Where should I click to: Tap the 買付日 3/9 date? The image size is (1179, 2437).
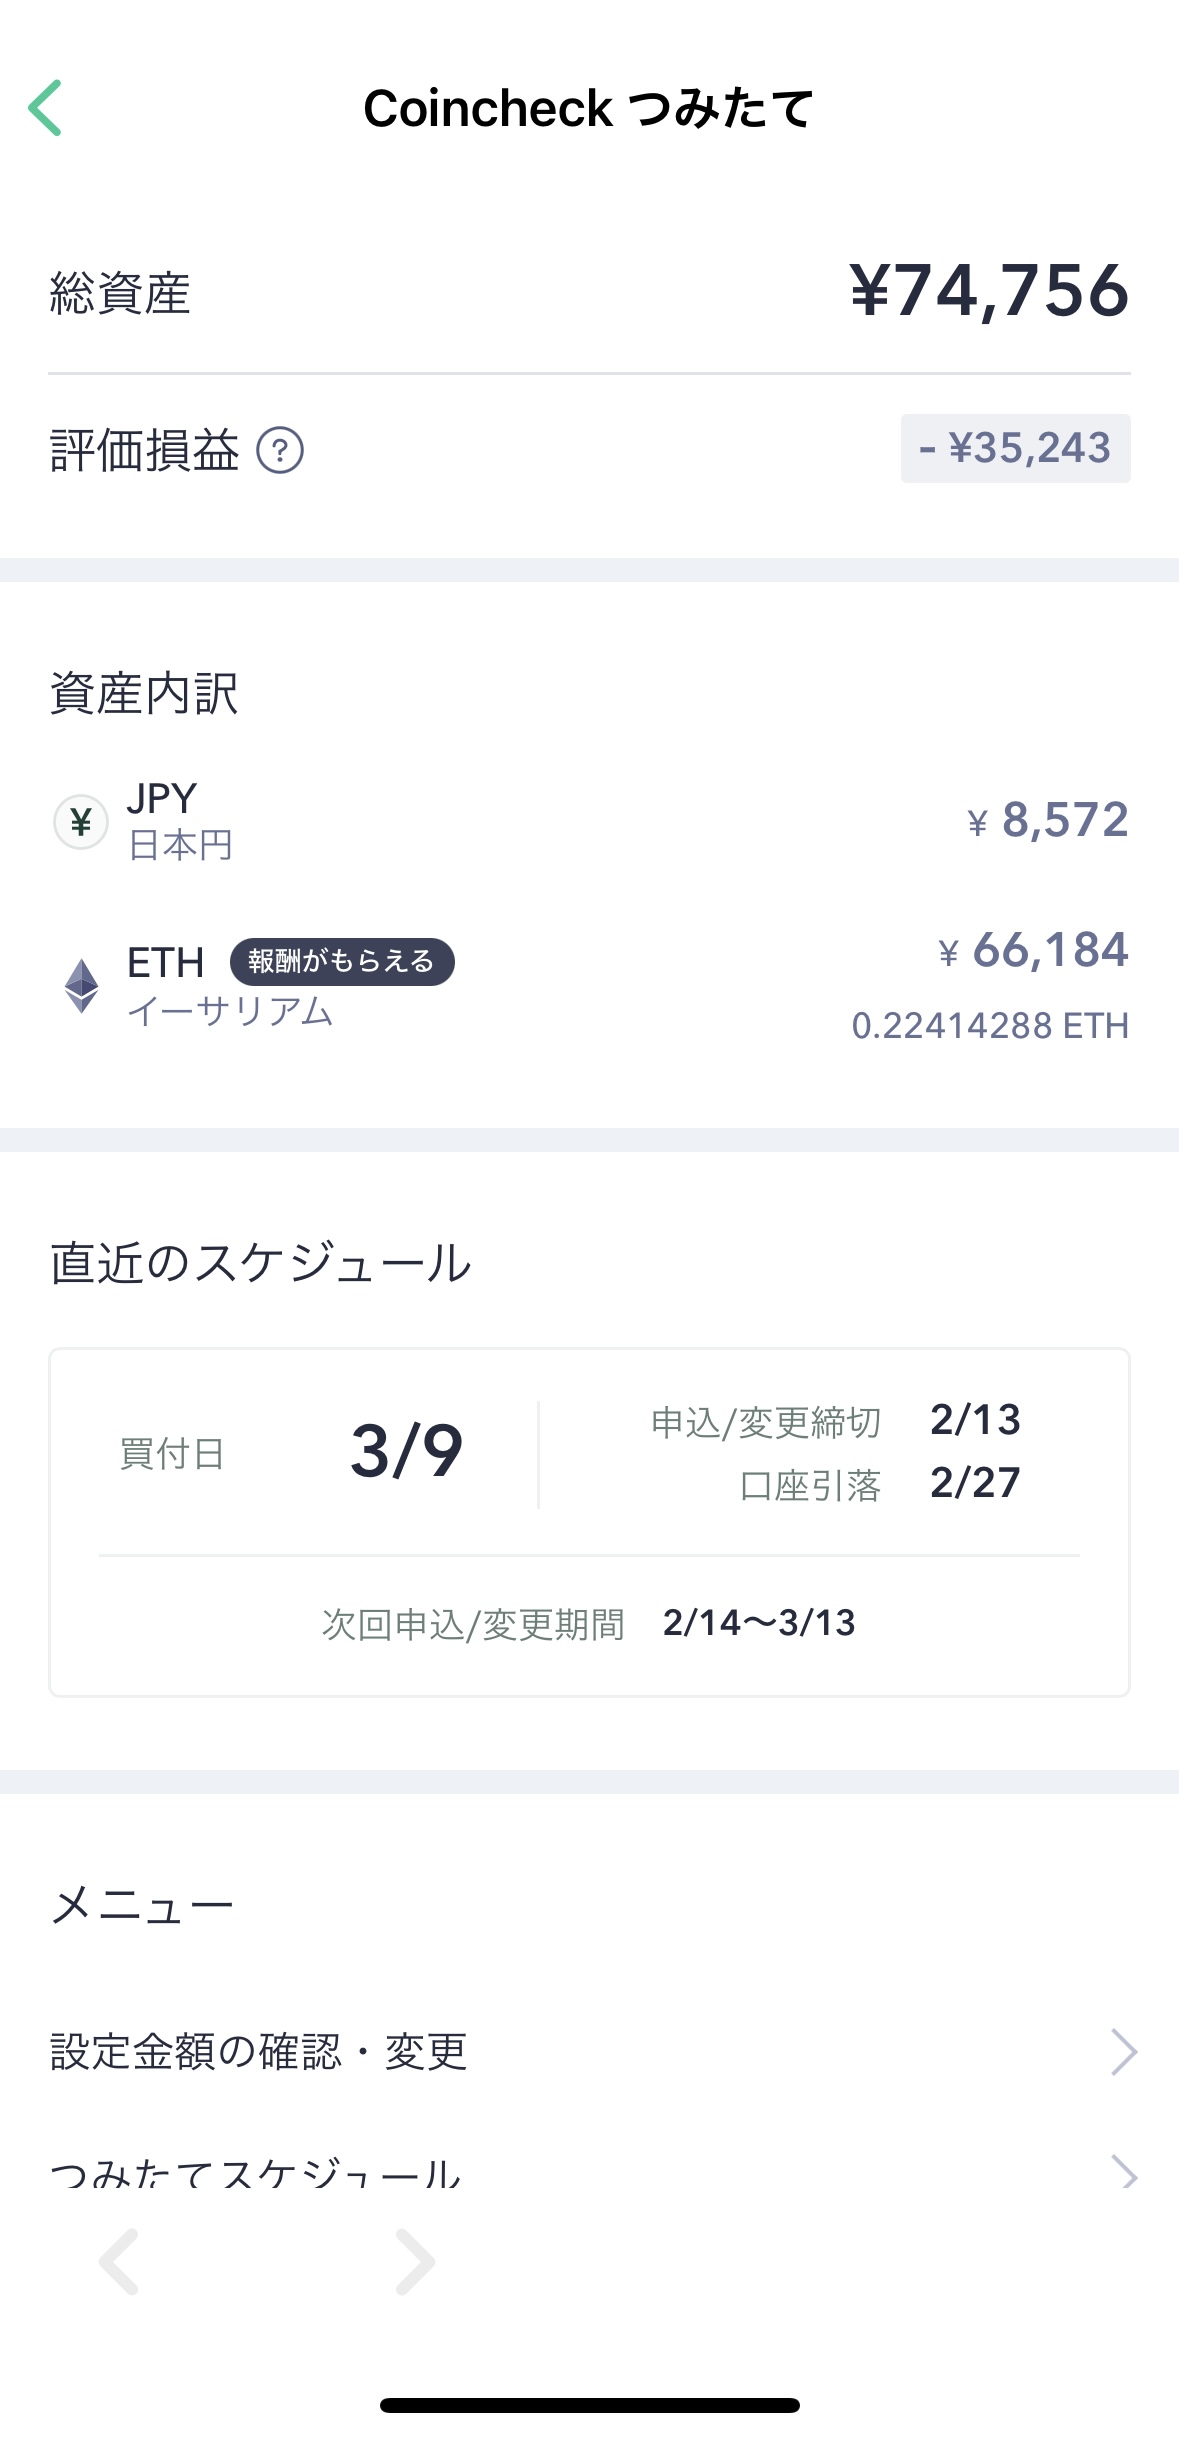pyautogui.click(x=406, y=1452)
